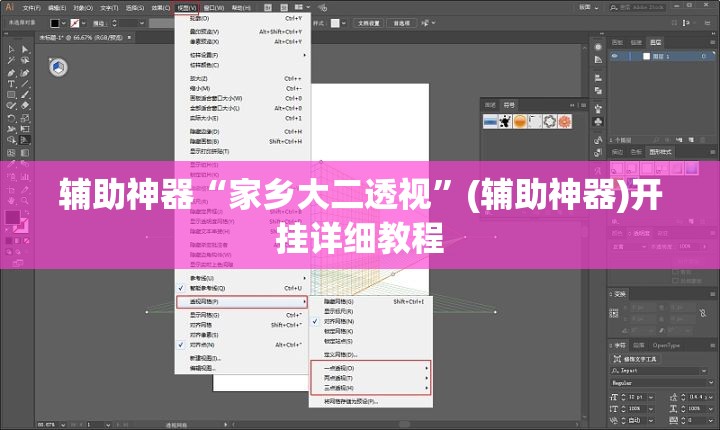This screenshot has width=720, height=430.
Task: Select the Selection tool (black arrow)
Action: click(11, 49)
